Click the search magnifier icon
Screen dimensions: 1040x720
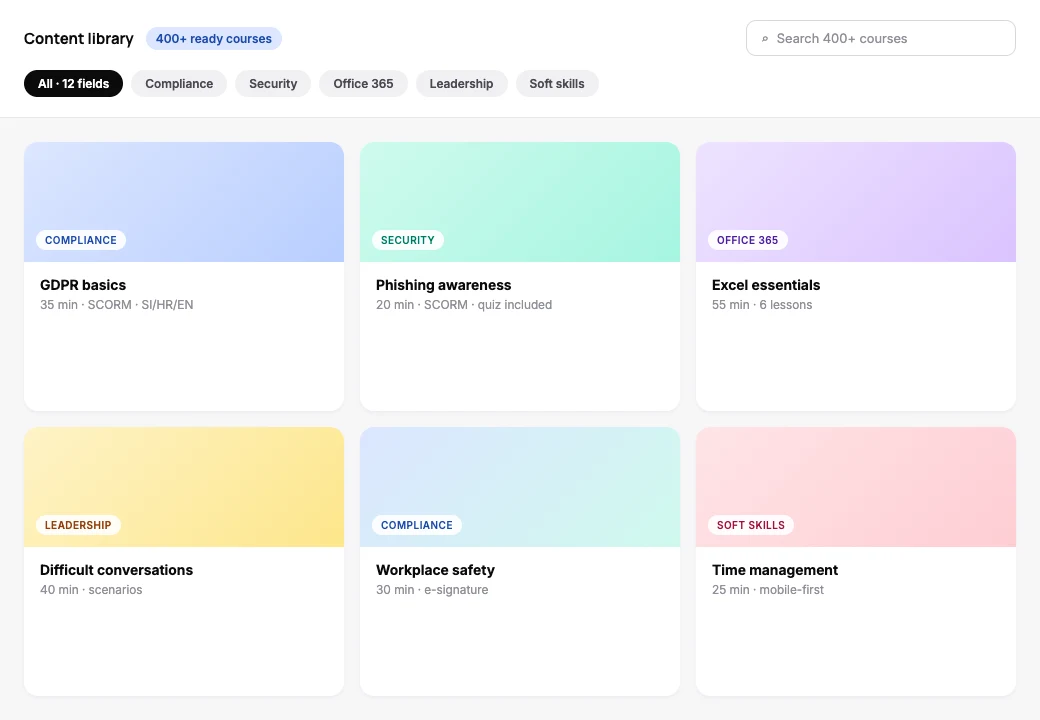(765, 39)
